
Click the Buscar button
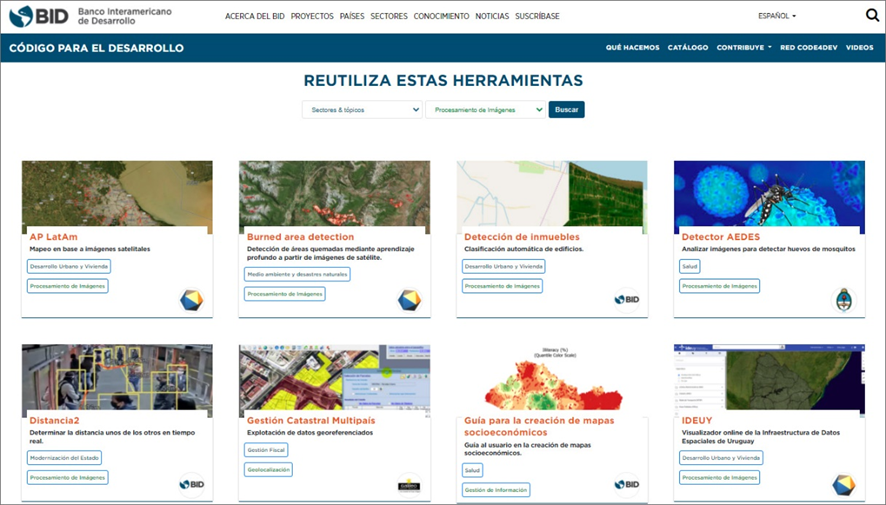click(566, 110)
